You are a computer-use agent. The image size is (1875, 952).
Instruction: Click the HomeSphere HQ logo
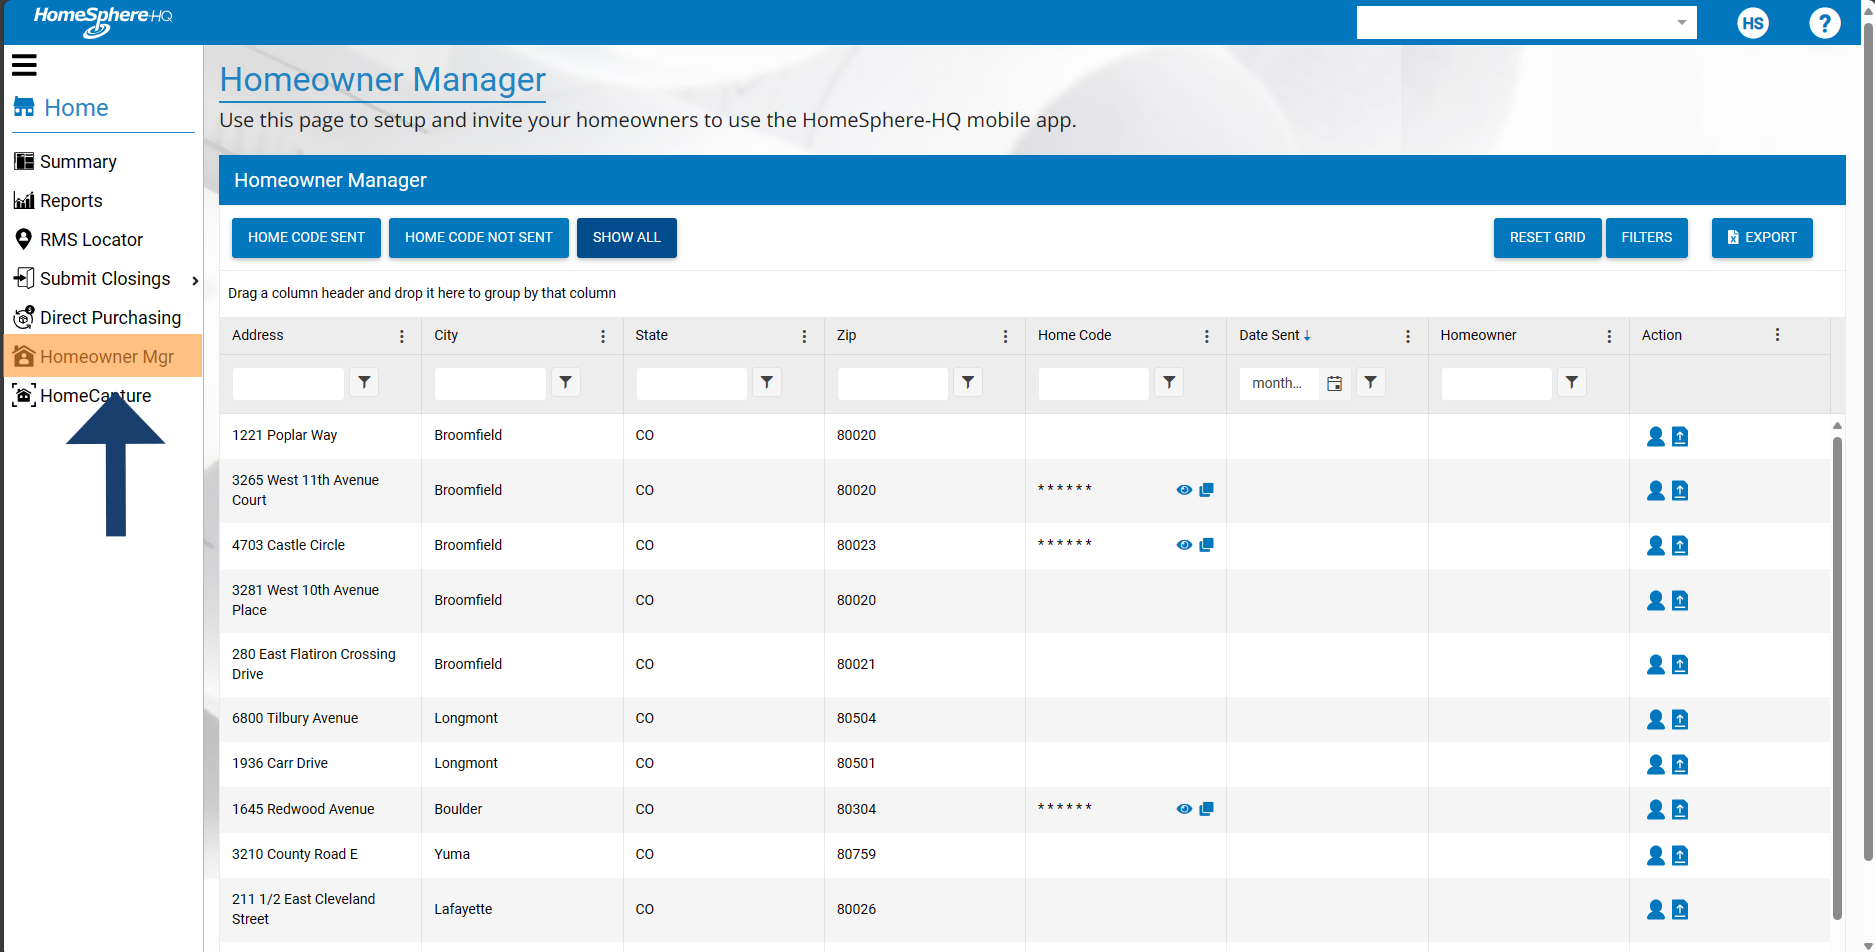(102, 21)
